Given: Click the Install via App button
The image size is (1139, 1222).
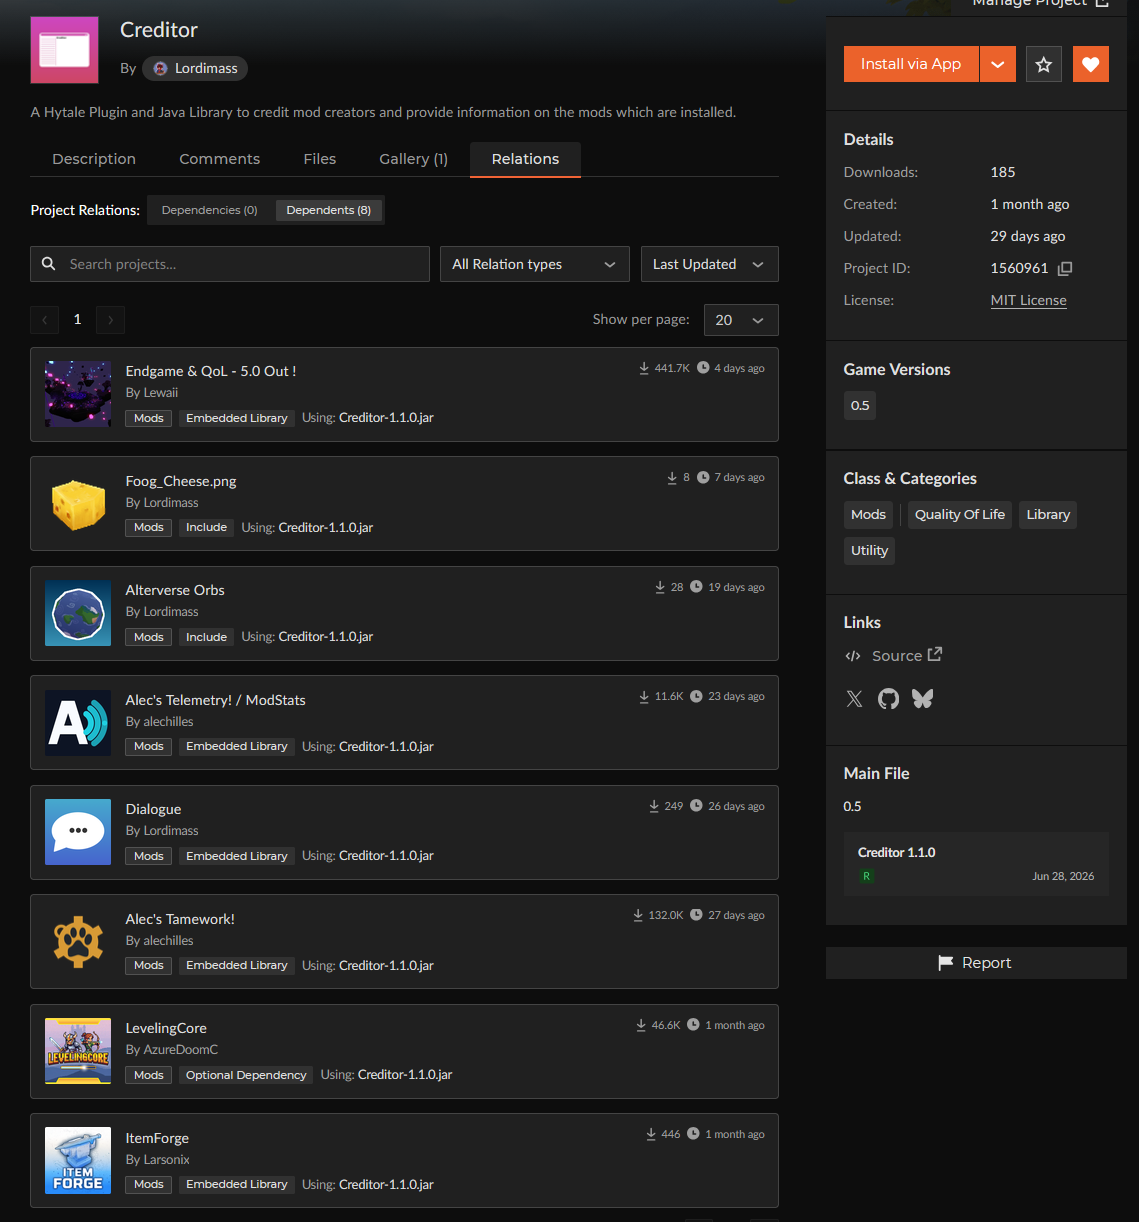Looking at the screenshot, I should coord(911,64).
